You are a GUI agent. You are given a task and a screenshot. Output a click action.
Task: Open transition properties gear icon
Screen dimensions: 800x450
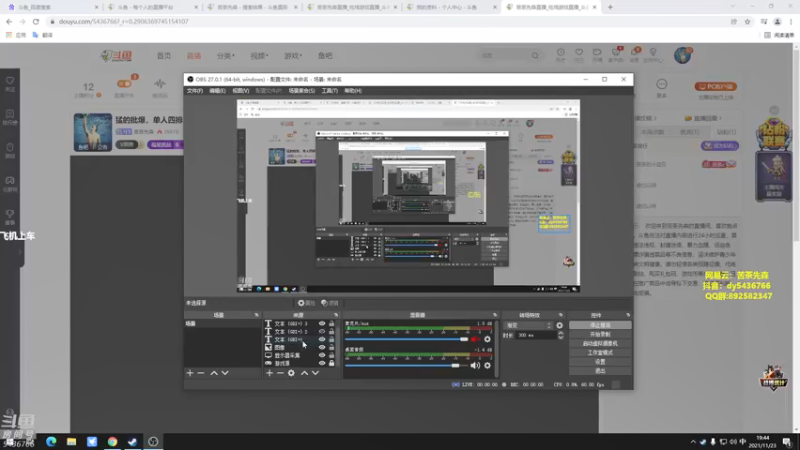560,326
